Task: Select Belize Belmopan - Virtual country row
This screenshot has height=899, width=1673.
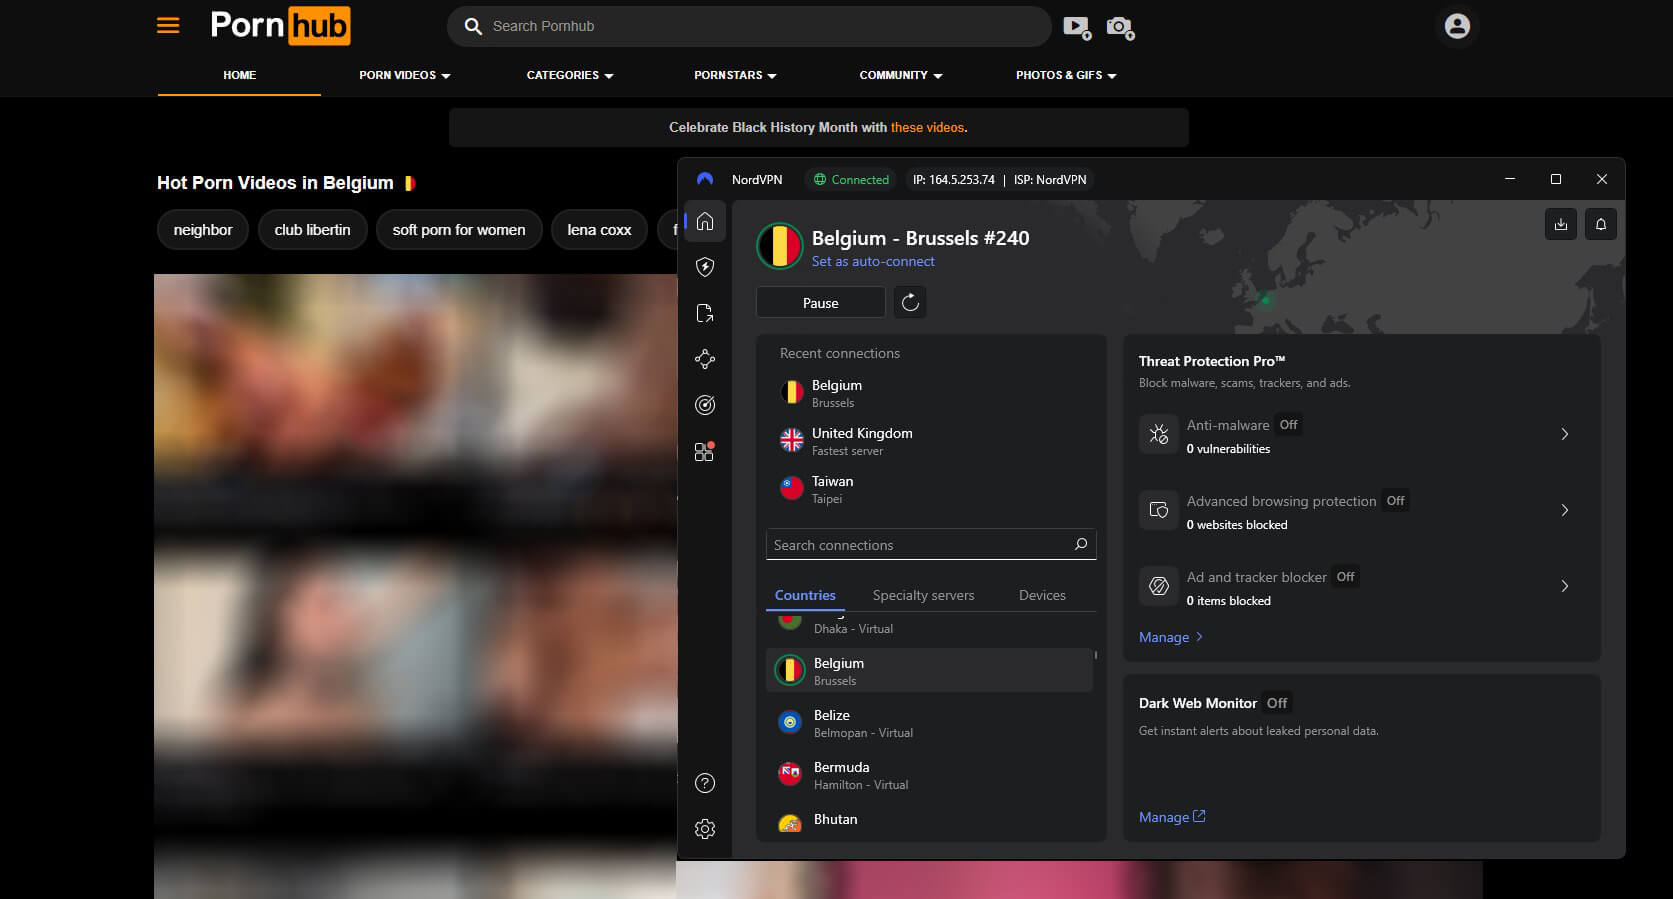Action: [x=929, y=722]
